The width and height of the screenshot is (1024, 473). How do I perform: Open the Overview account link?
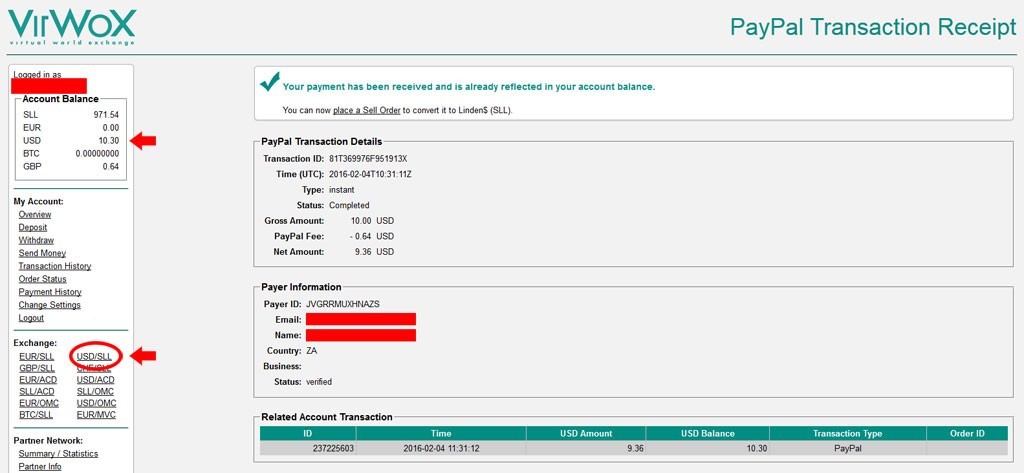coord(35,214)
